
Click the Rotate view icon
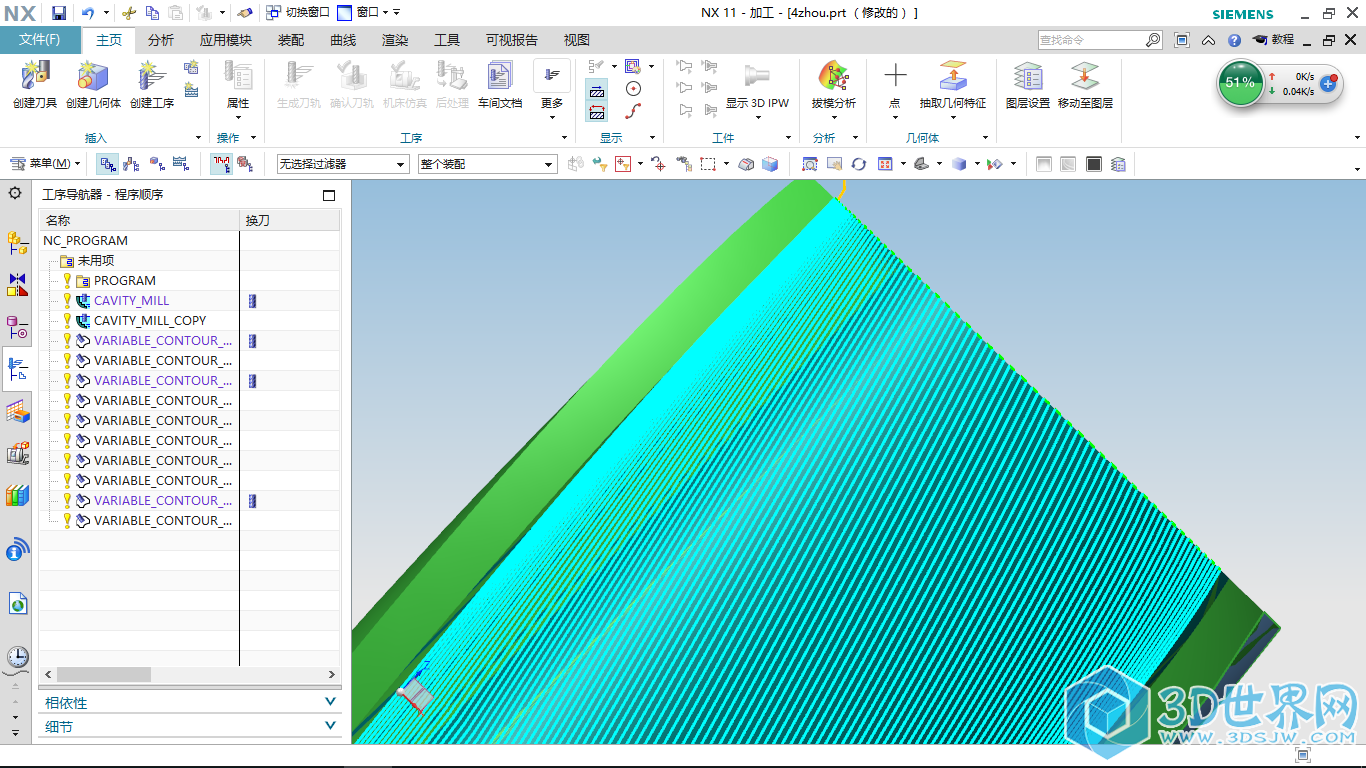pyautogui.click(x=858, y=164)
